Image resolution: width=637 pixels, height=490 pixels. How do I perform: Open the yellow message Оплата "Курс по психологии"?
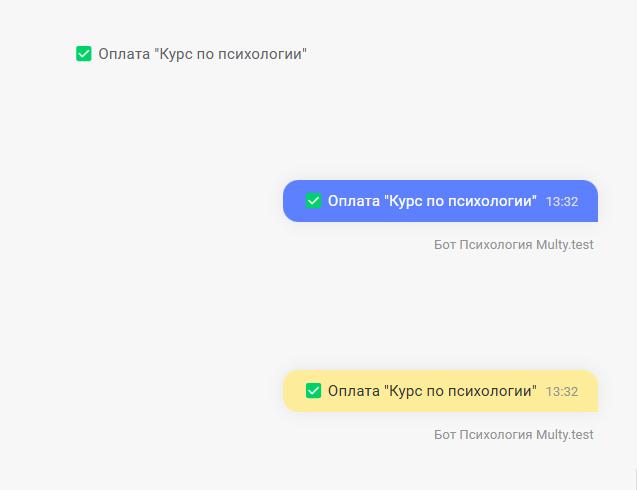pyautogui.click(x=432, y=391)
